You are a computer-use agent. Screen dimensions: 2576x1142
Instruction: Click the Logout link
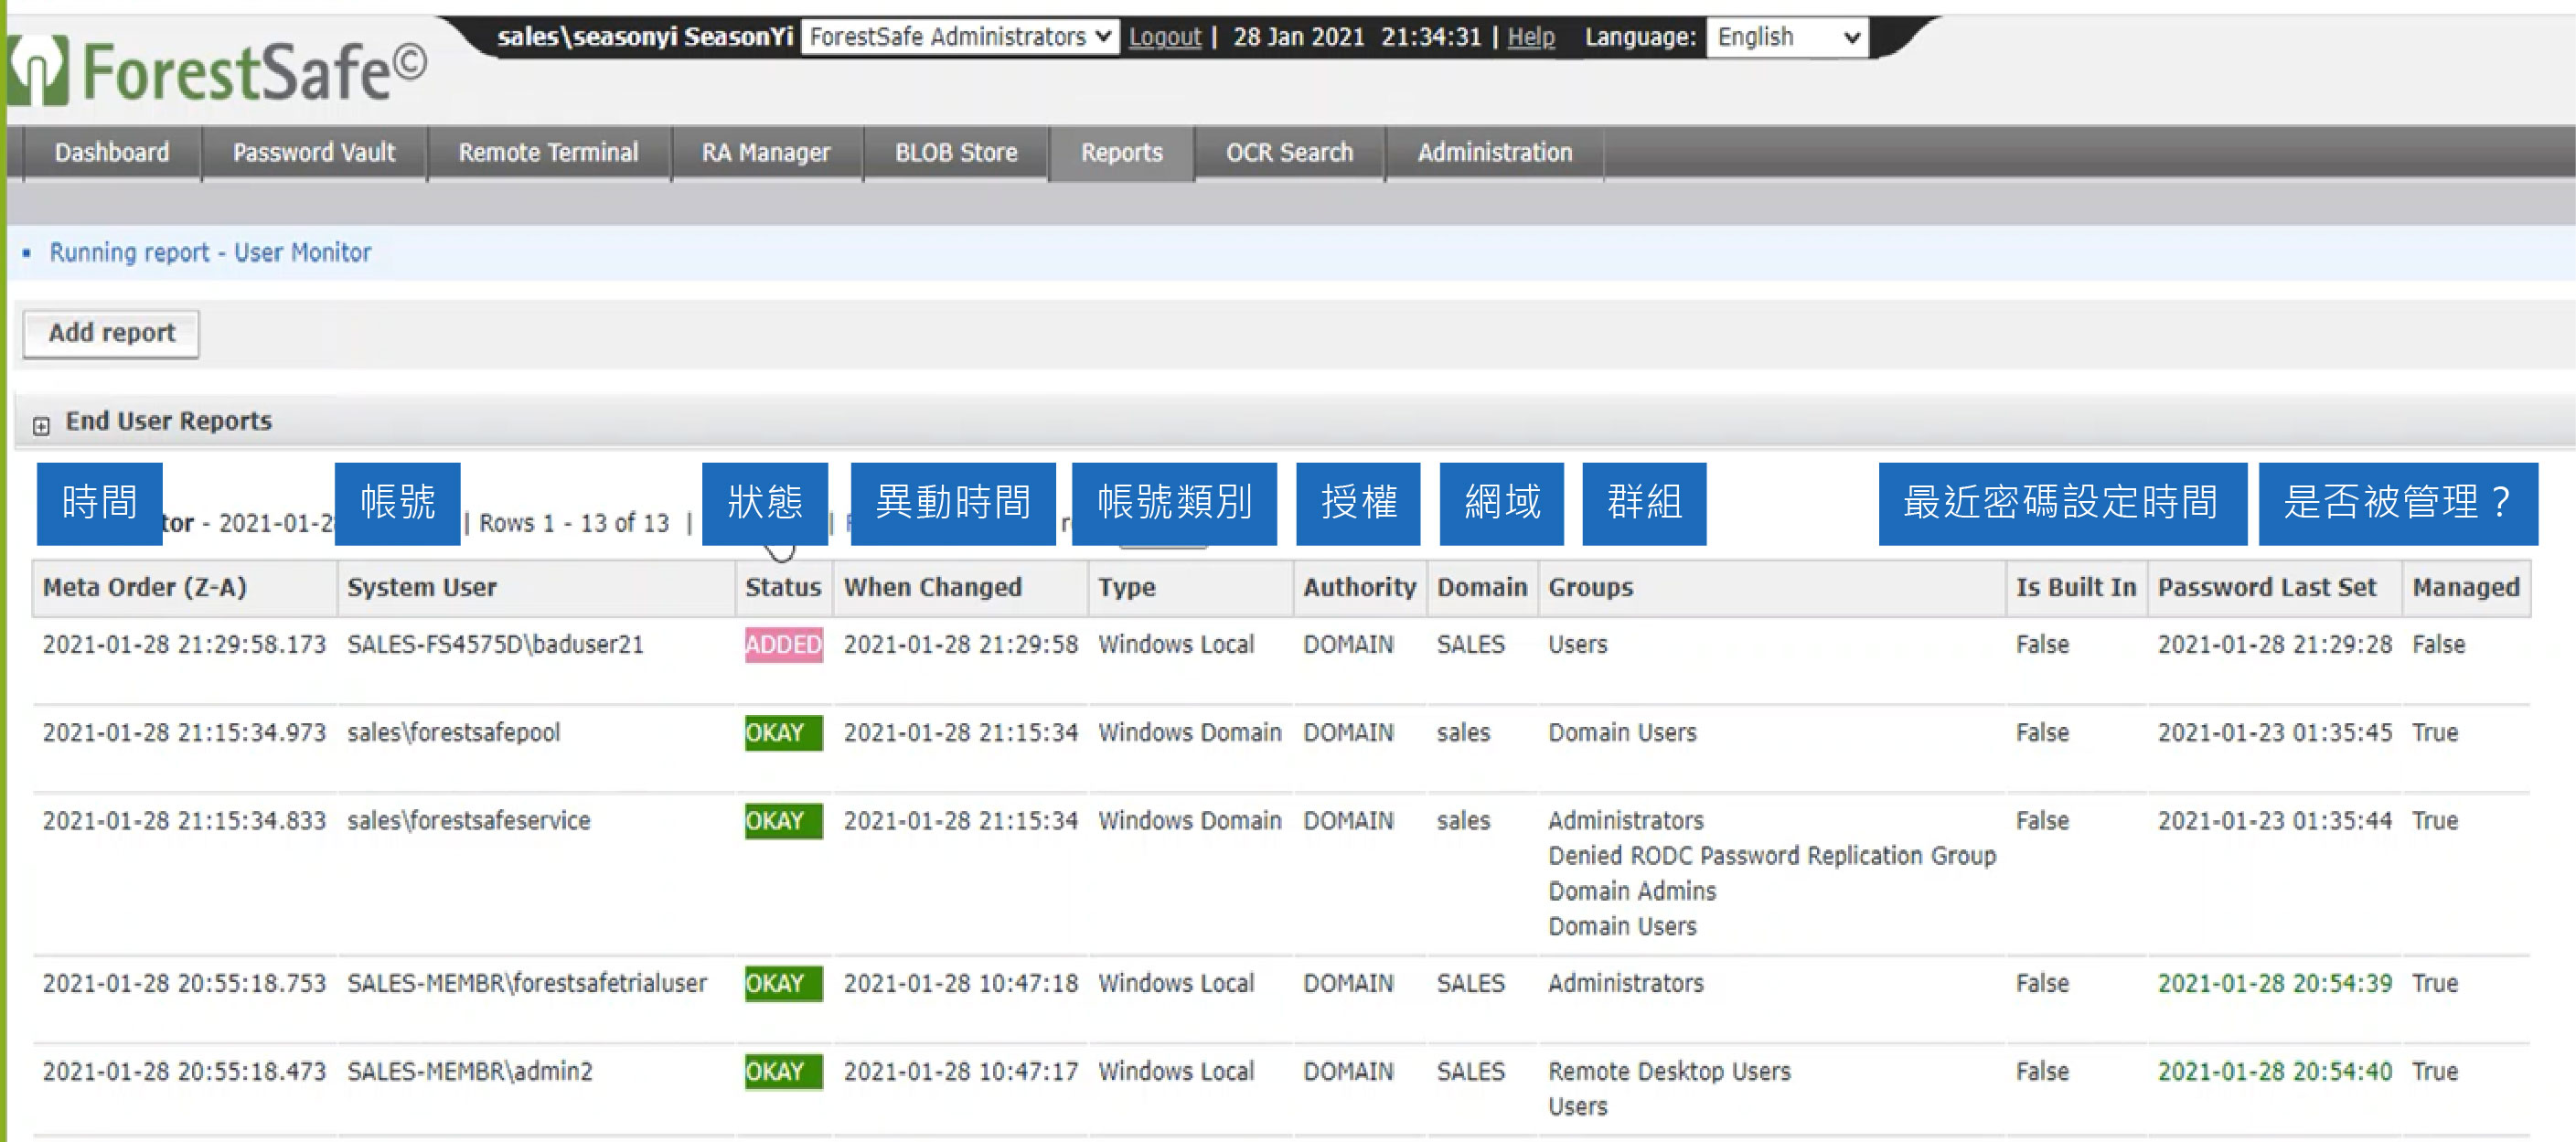tap(1164, 37)
